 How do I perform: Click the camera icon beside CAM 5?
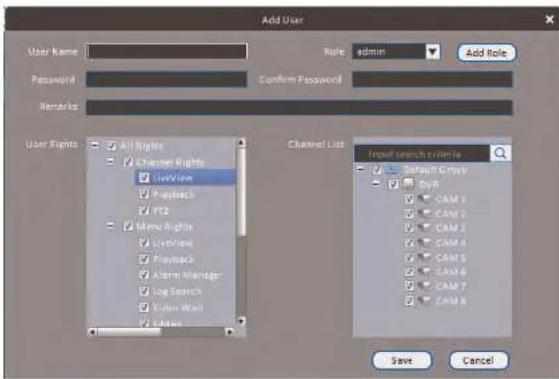click(x=424, y=257)
